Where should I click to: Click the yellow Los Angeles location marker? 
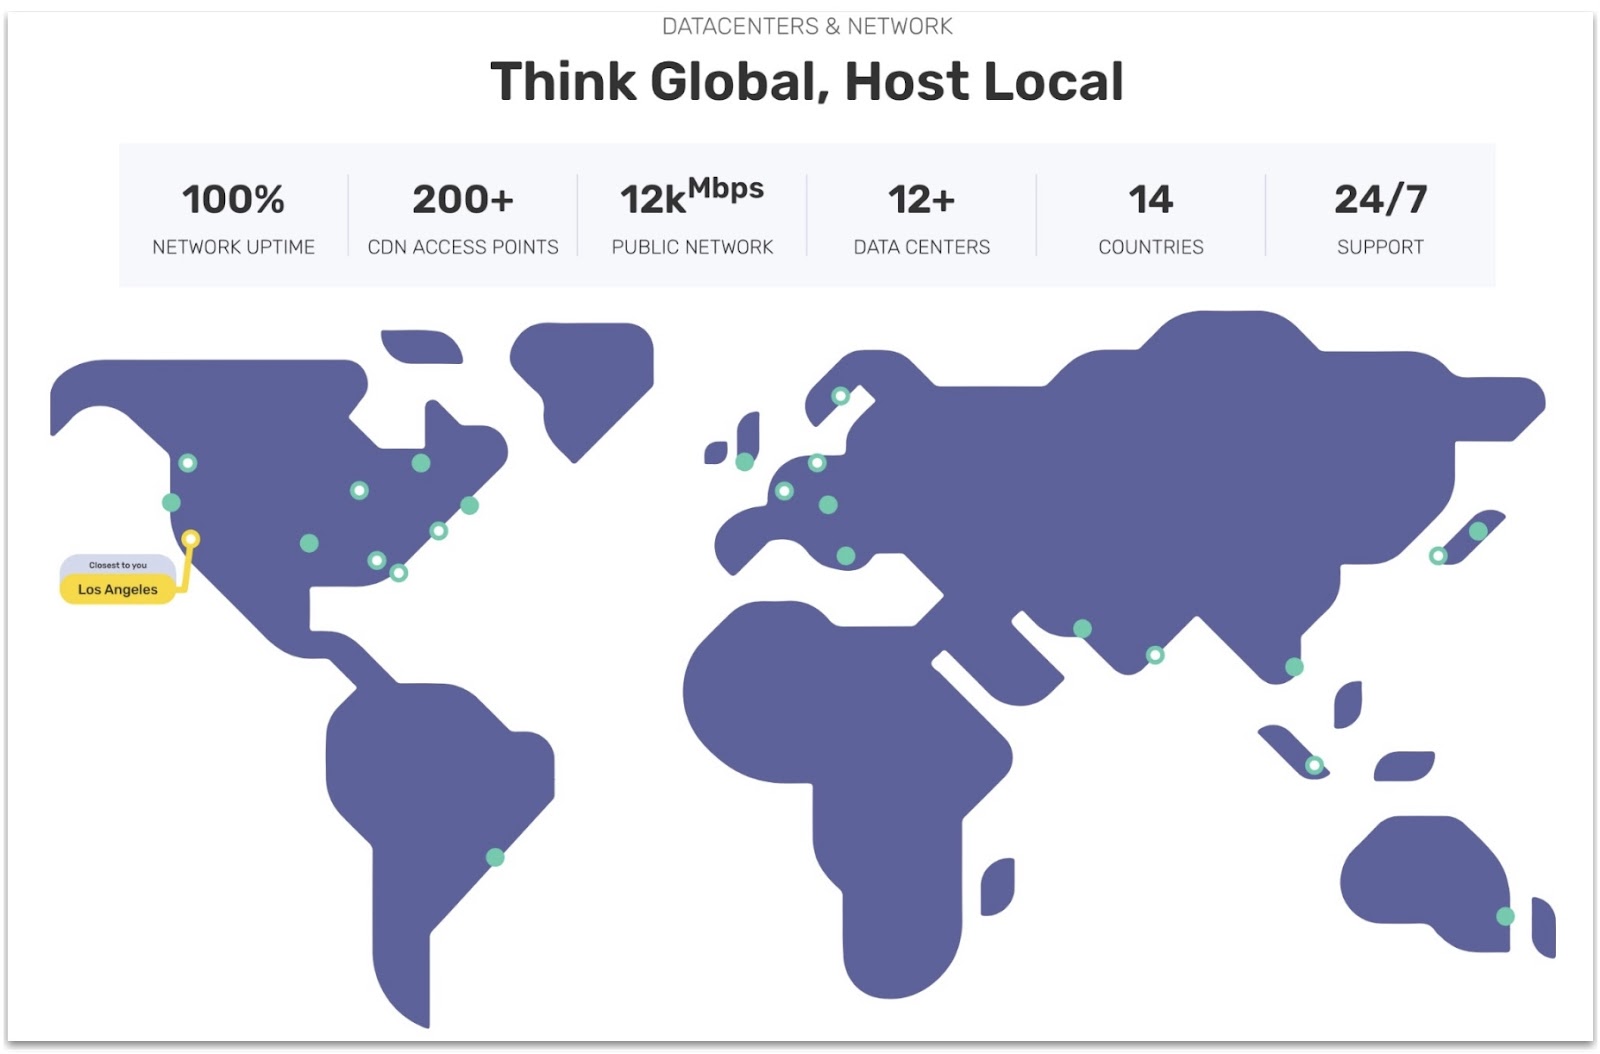(x=190, y=539)
